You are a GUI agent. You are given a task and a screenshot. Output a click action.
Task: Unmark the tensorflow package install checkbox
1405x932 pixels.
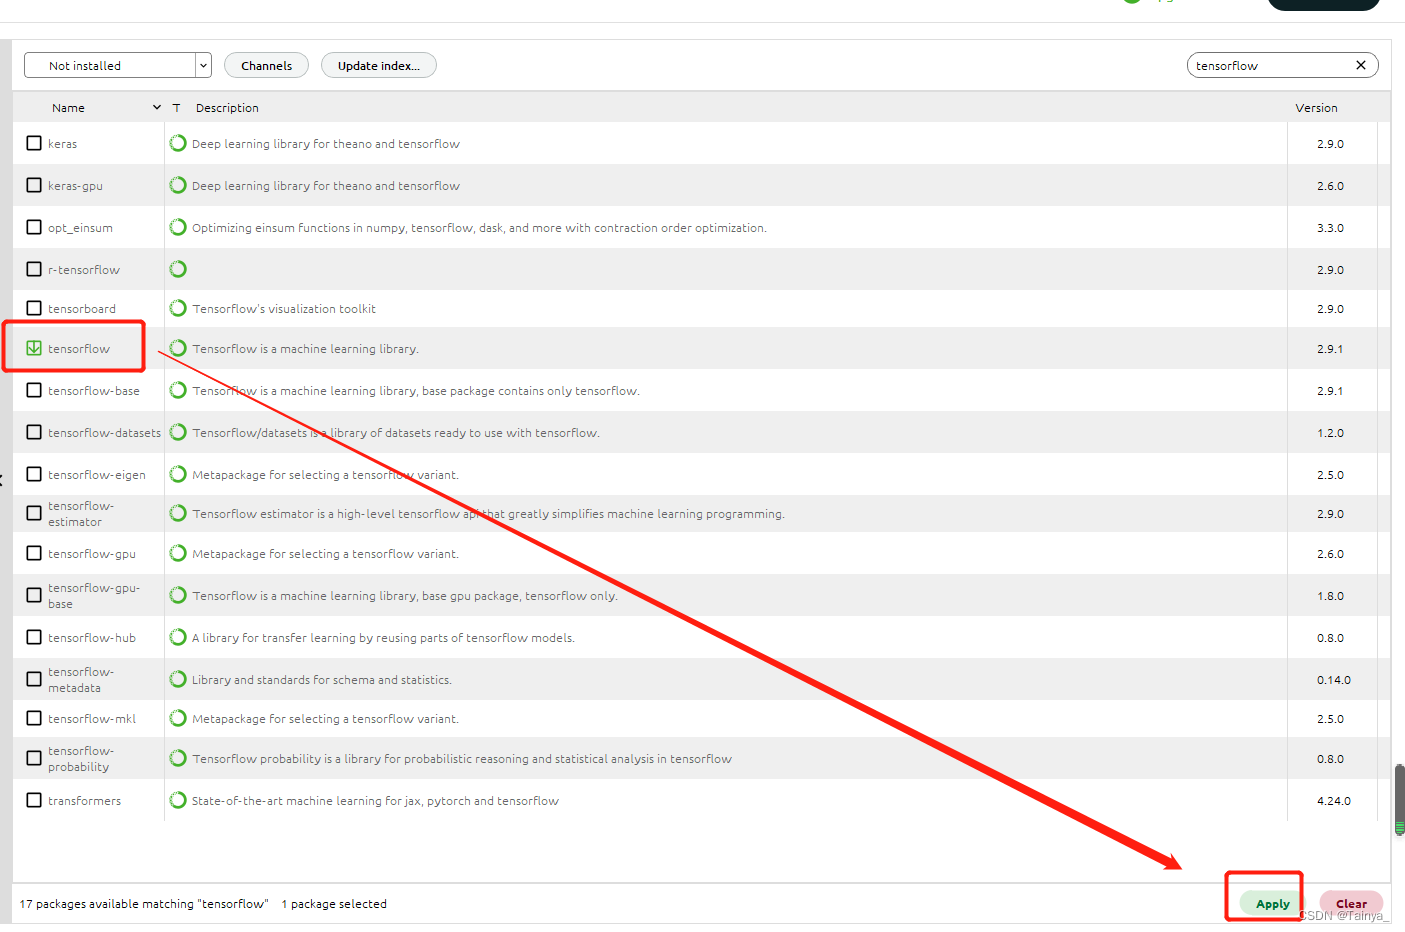[34, 348]
